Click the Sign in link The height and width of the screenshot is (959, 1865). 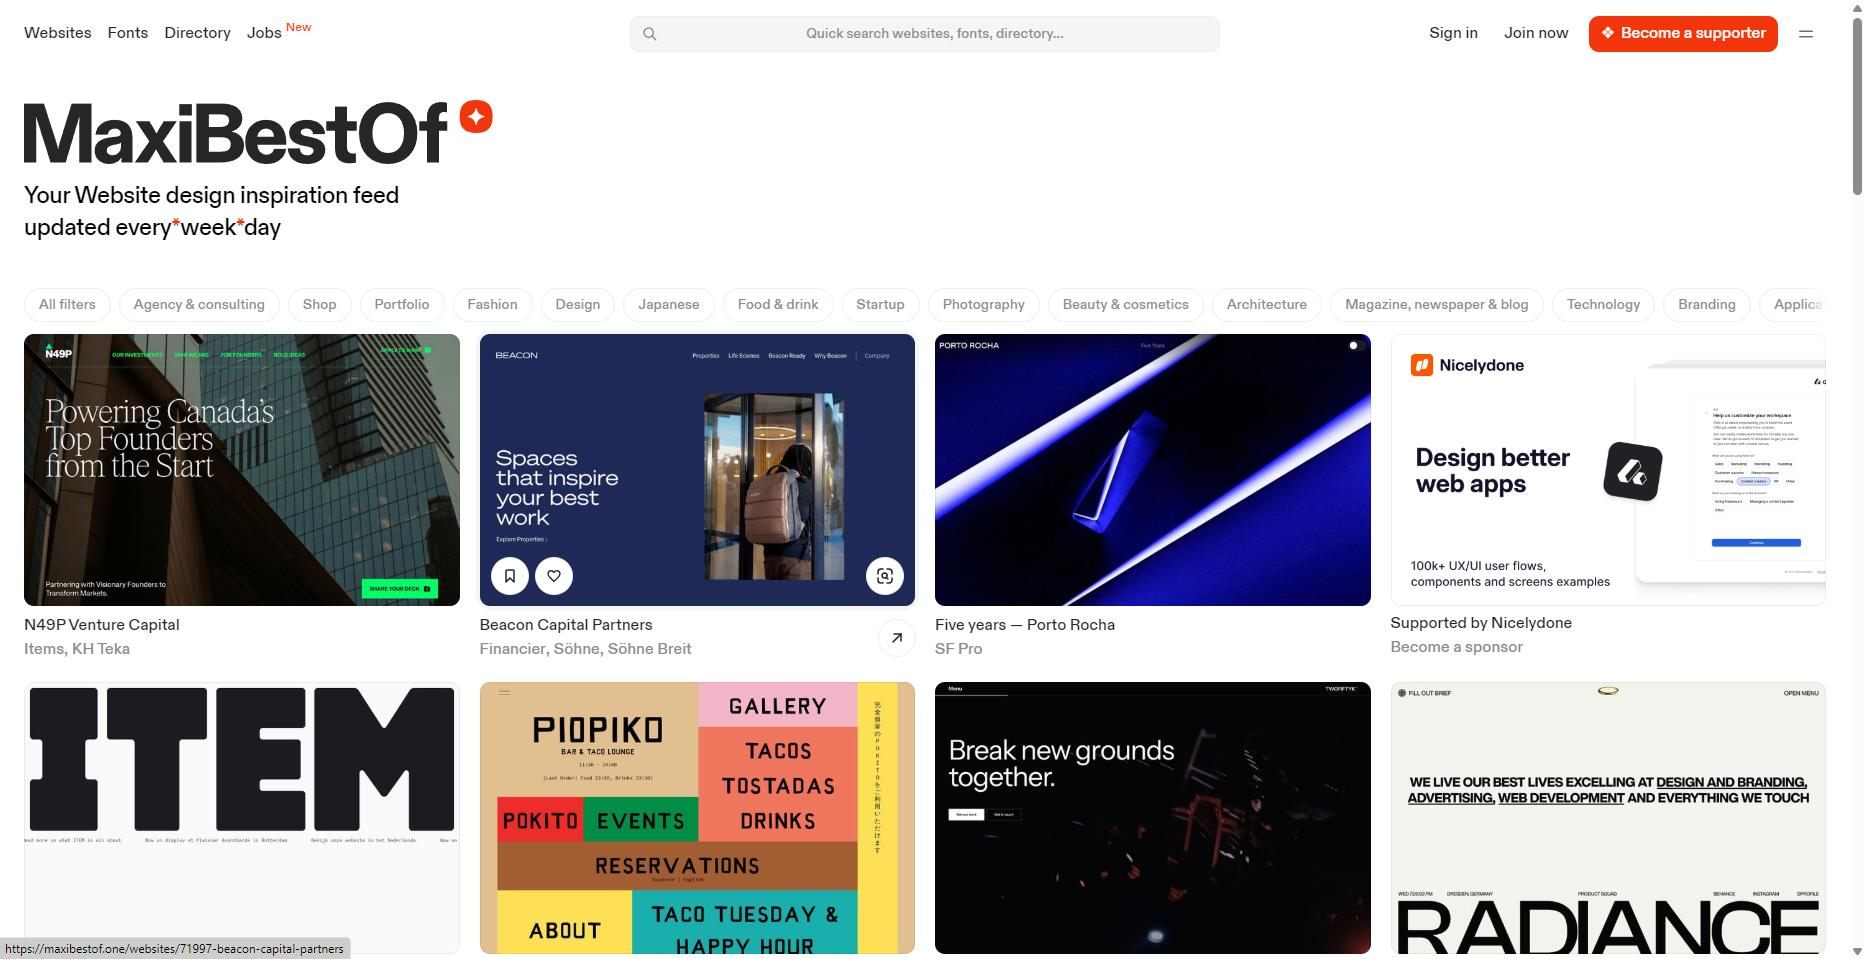tap(1453, 33)
